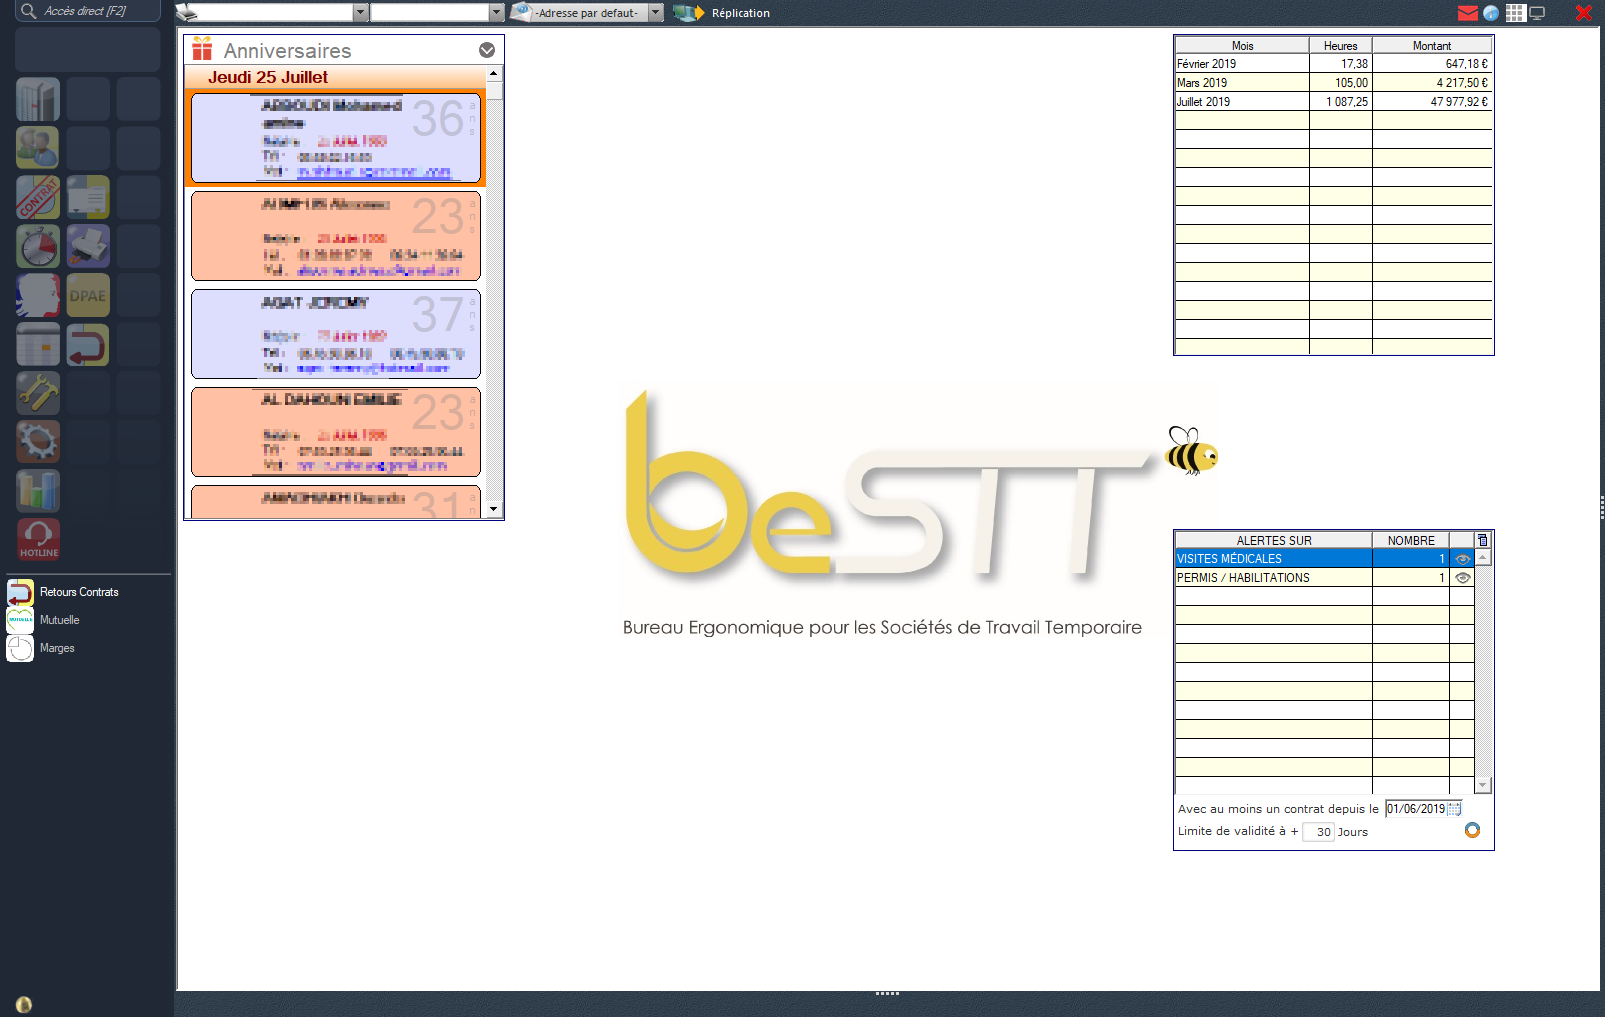View details of VISITES MÉDICALES alert
Viewport: 1605px width, 1017px height.
[1463, 559]
